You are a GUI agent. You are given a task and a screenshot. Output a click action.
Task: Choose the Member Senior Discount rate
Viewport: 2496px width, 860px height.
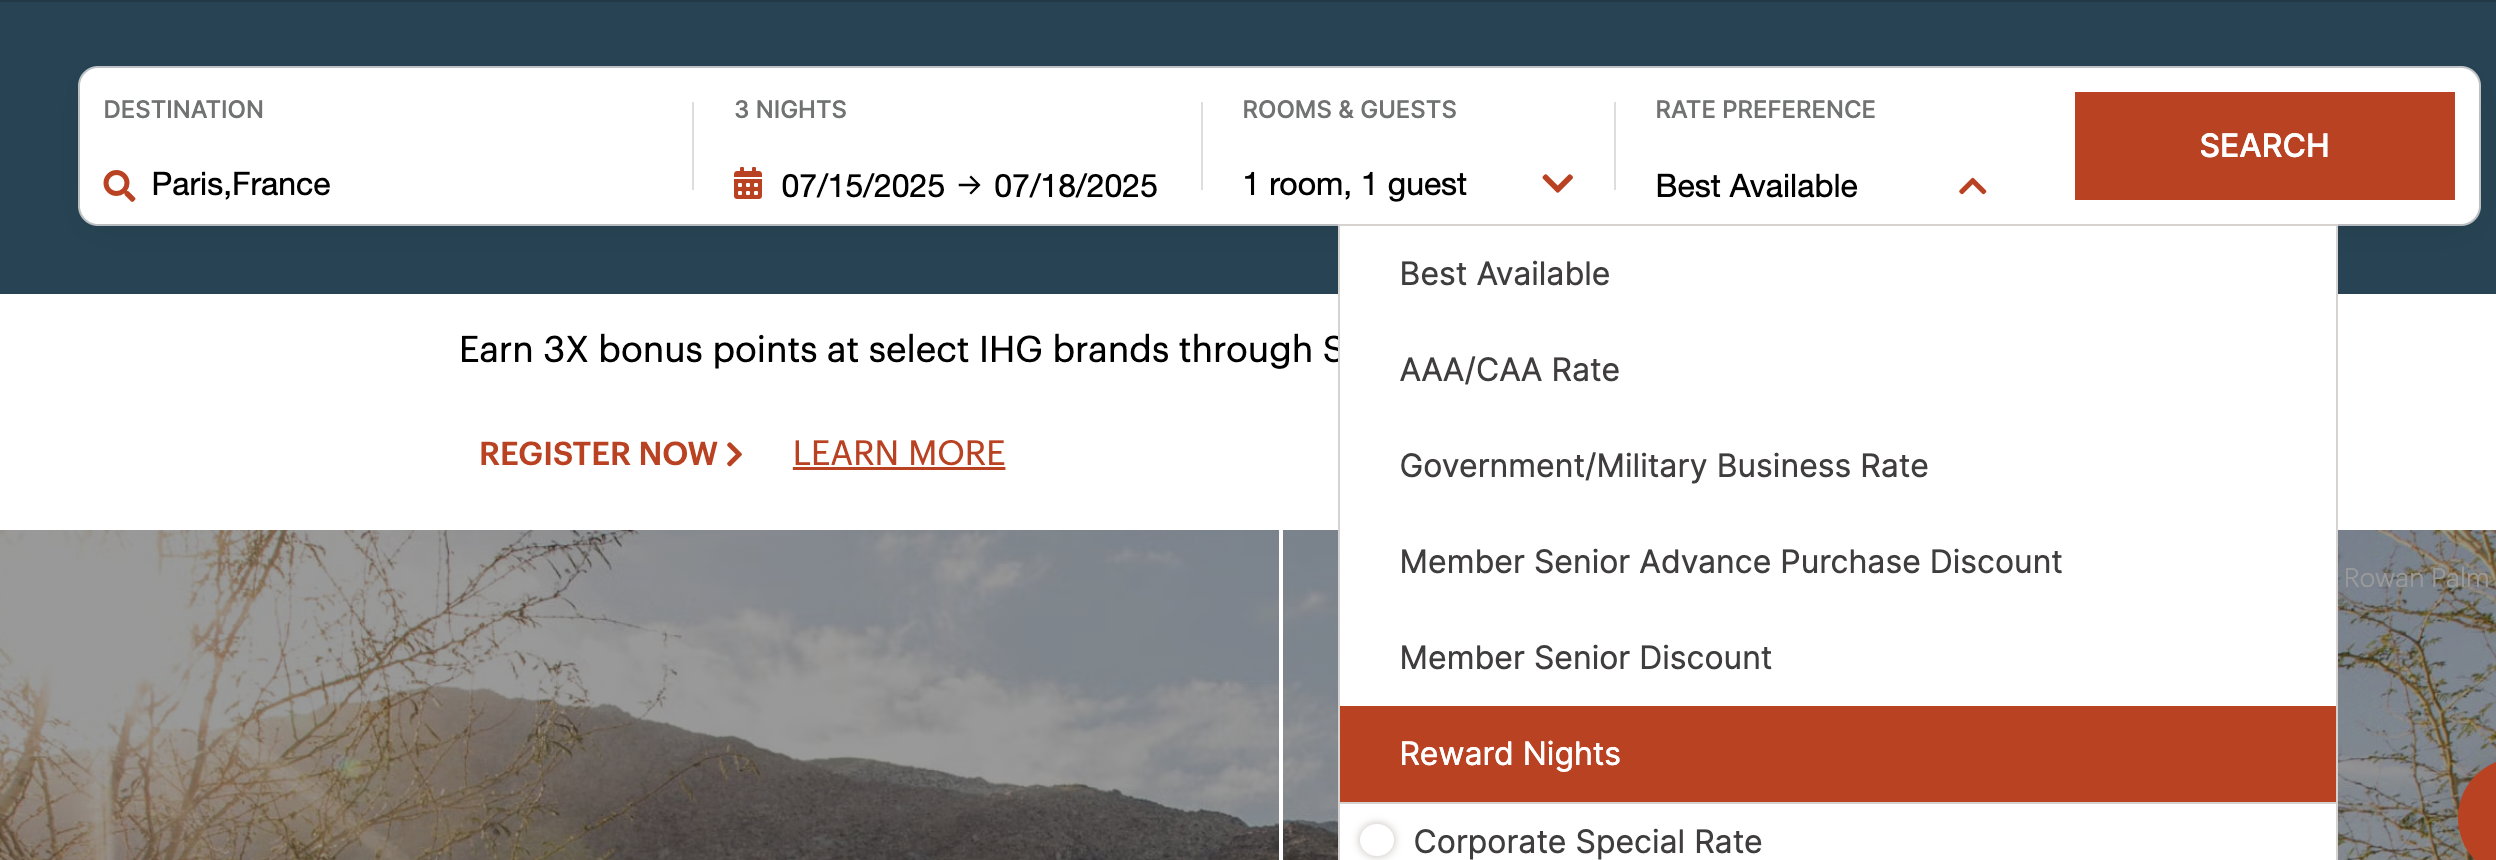tap(1585, 657)
